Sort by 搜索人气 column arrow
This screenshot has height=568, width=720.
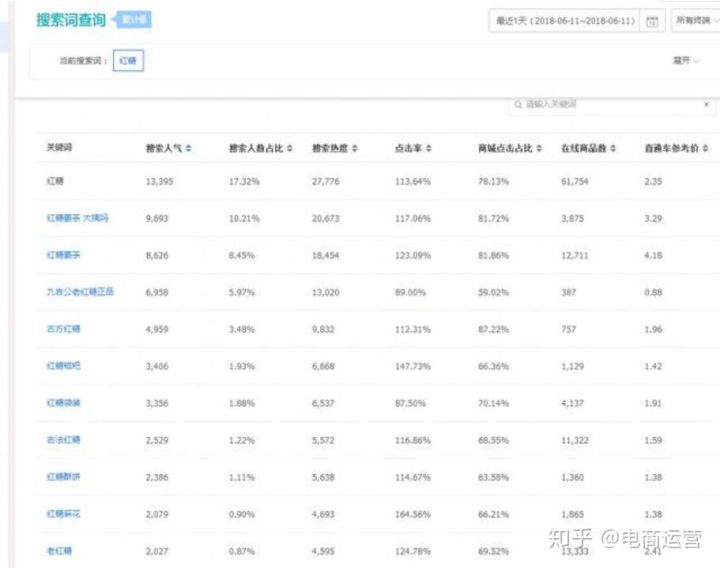(x=189, y=148)
